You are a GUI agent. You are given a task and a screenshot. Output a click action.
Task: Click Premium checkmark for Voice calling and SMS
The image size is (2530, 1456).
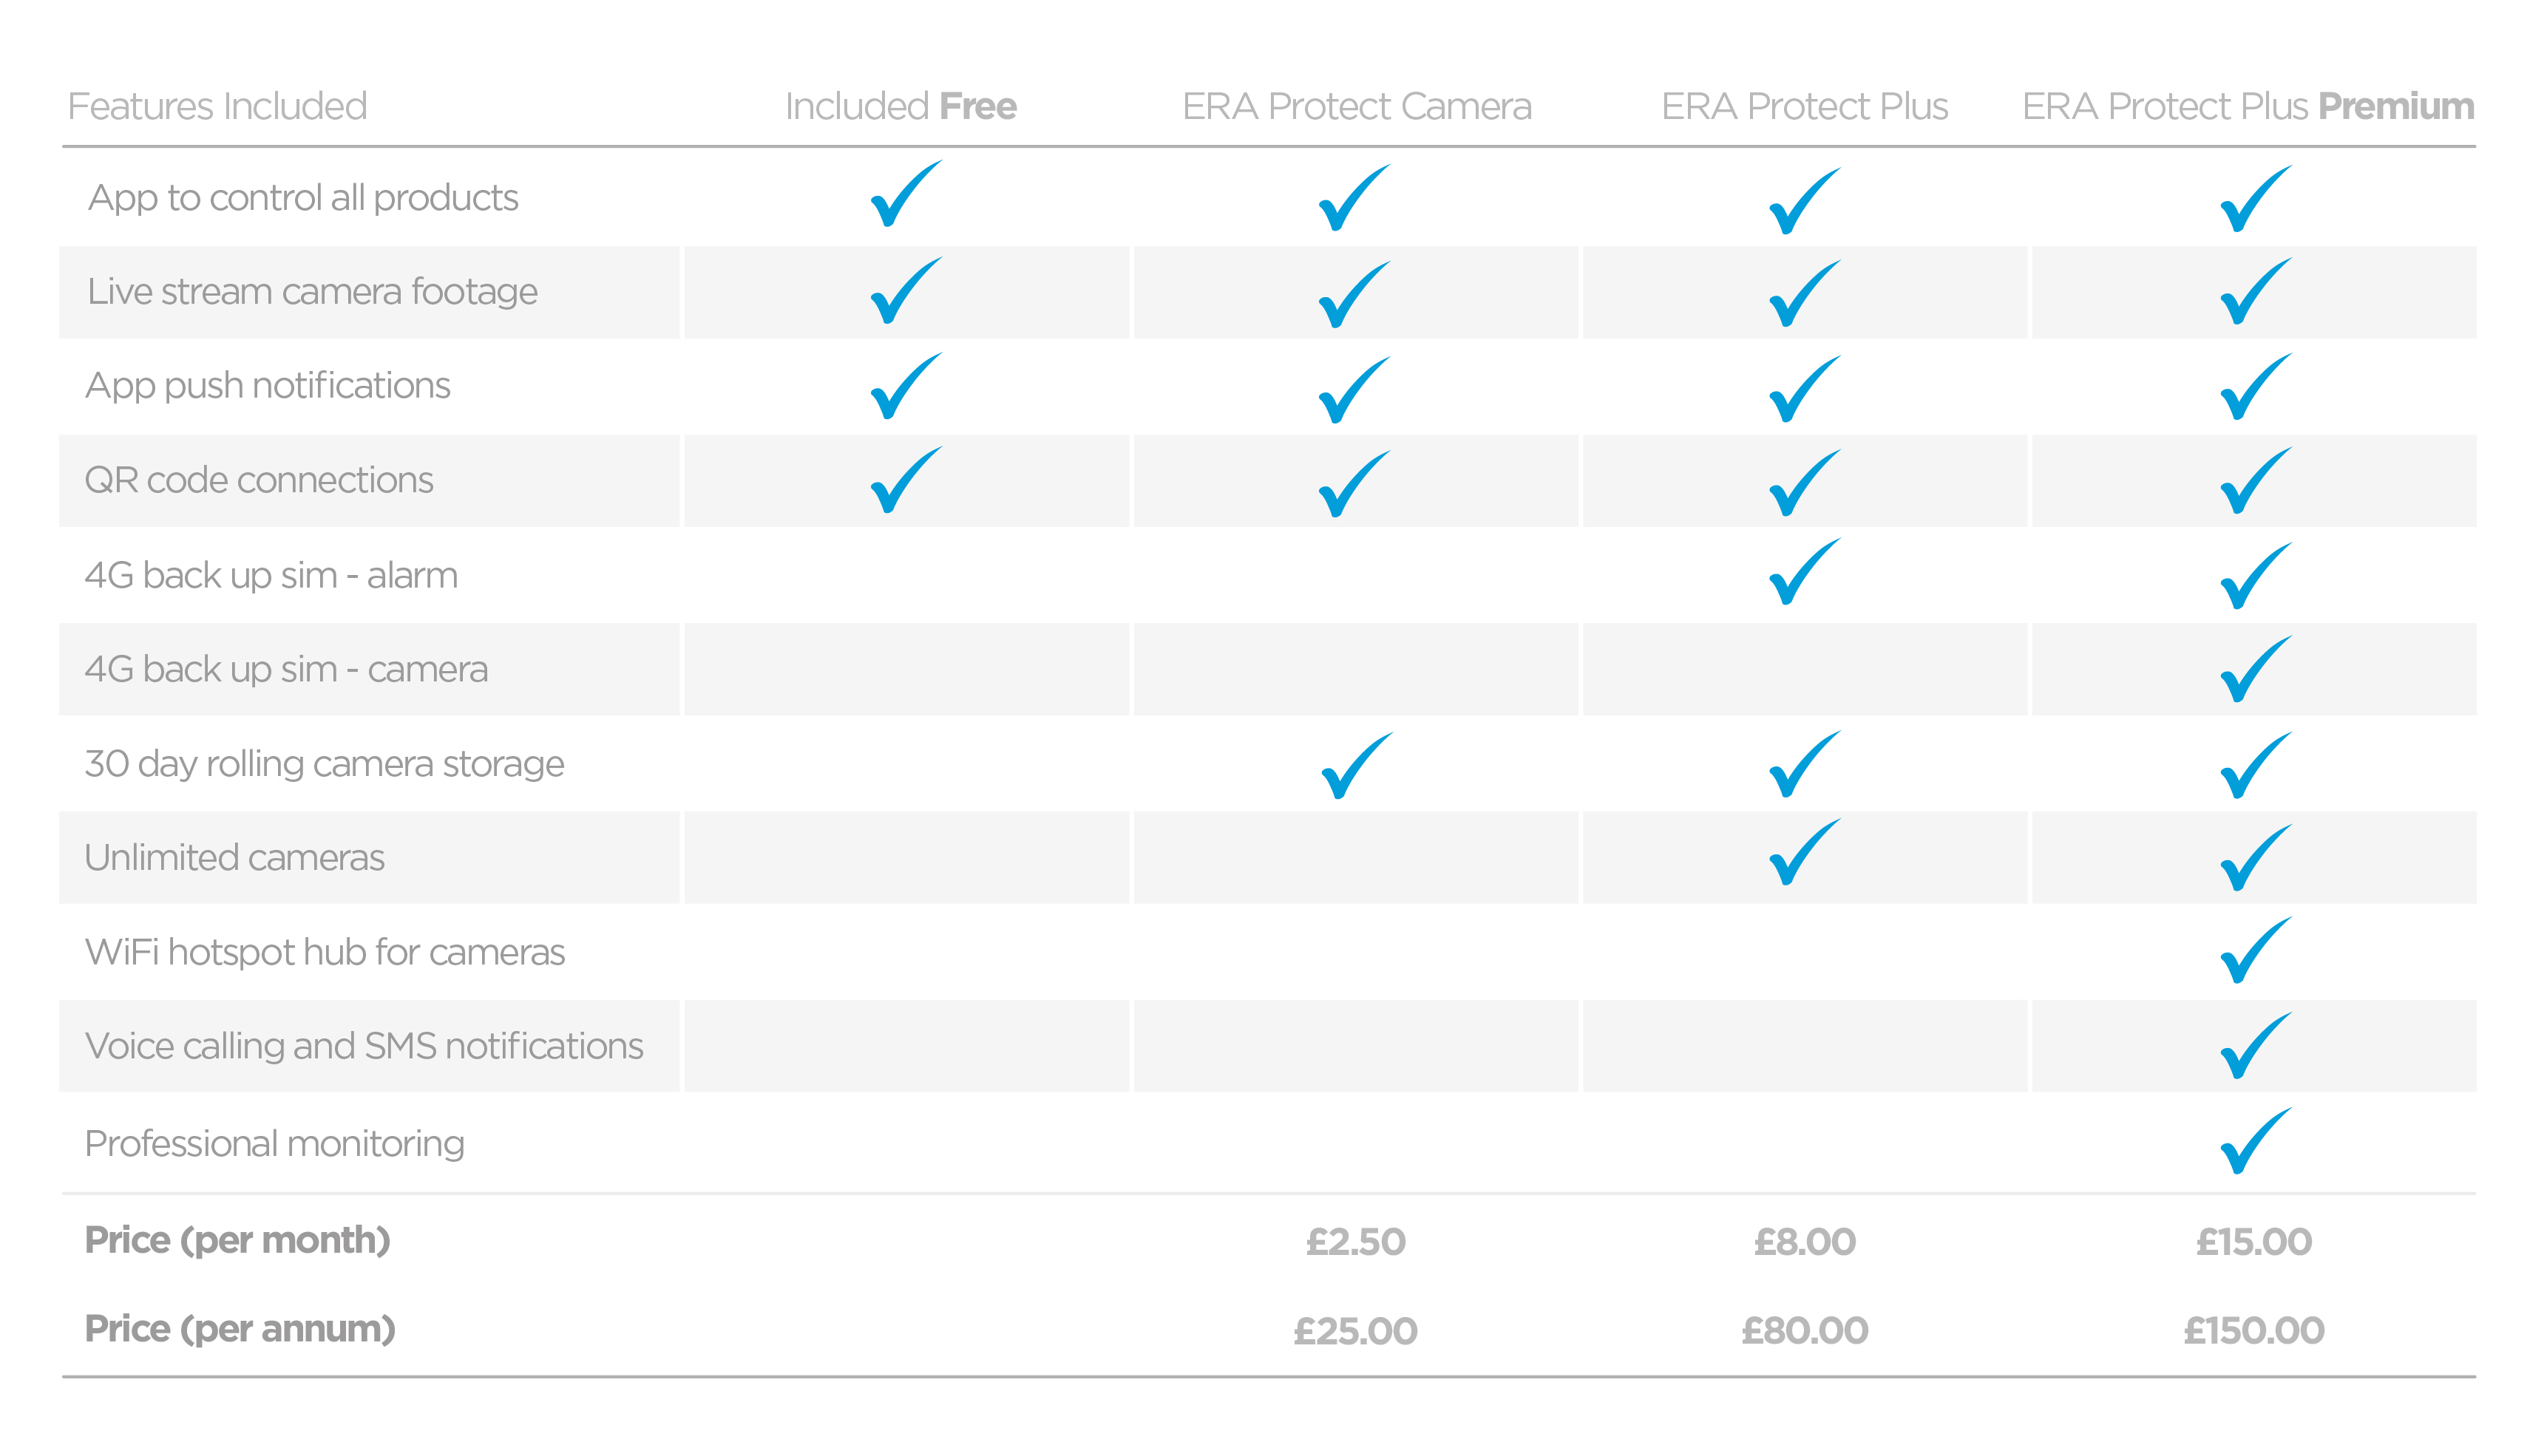click(x=2254, y=1046)
